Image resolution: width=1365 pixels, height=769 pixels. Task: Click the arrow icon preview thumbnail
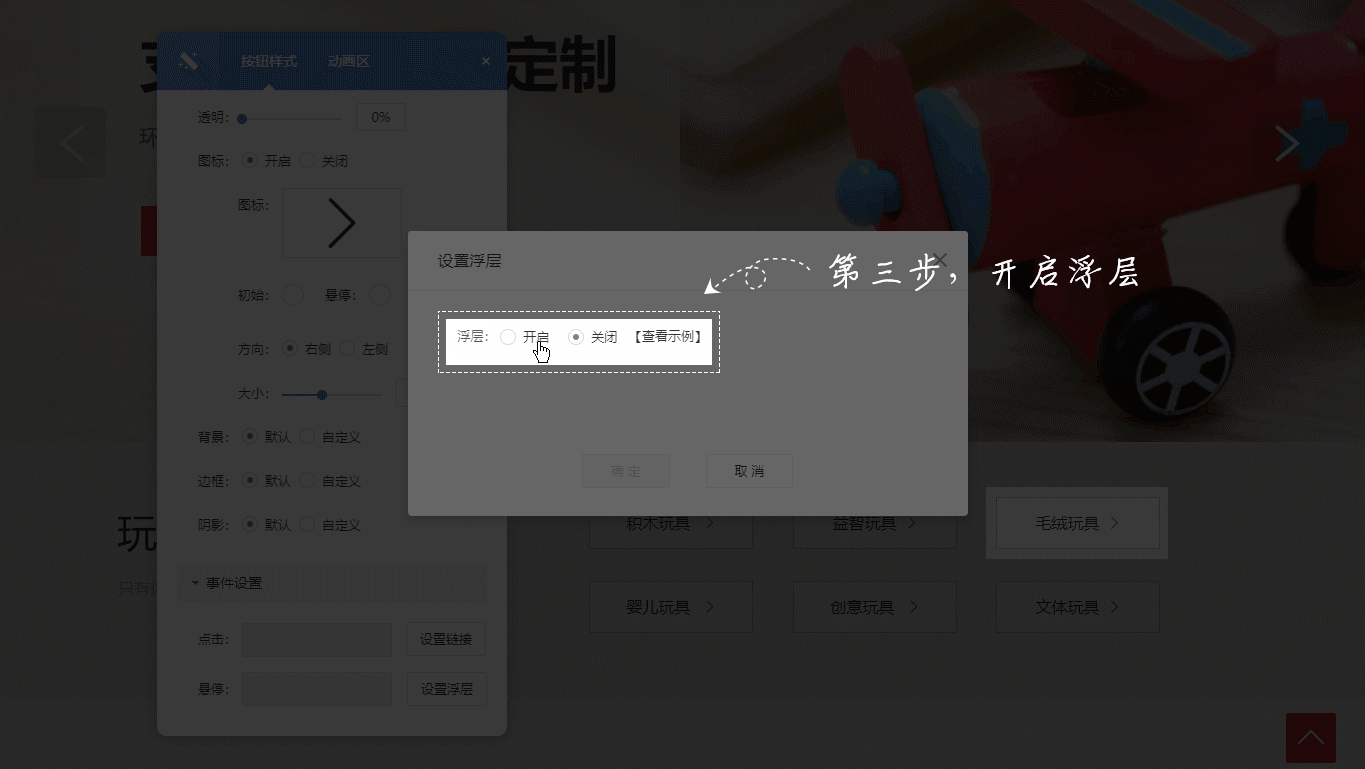[341, 223]
